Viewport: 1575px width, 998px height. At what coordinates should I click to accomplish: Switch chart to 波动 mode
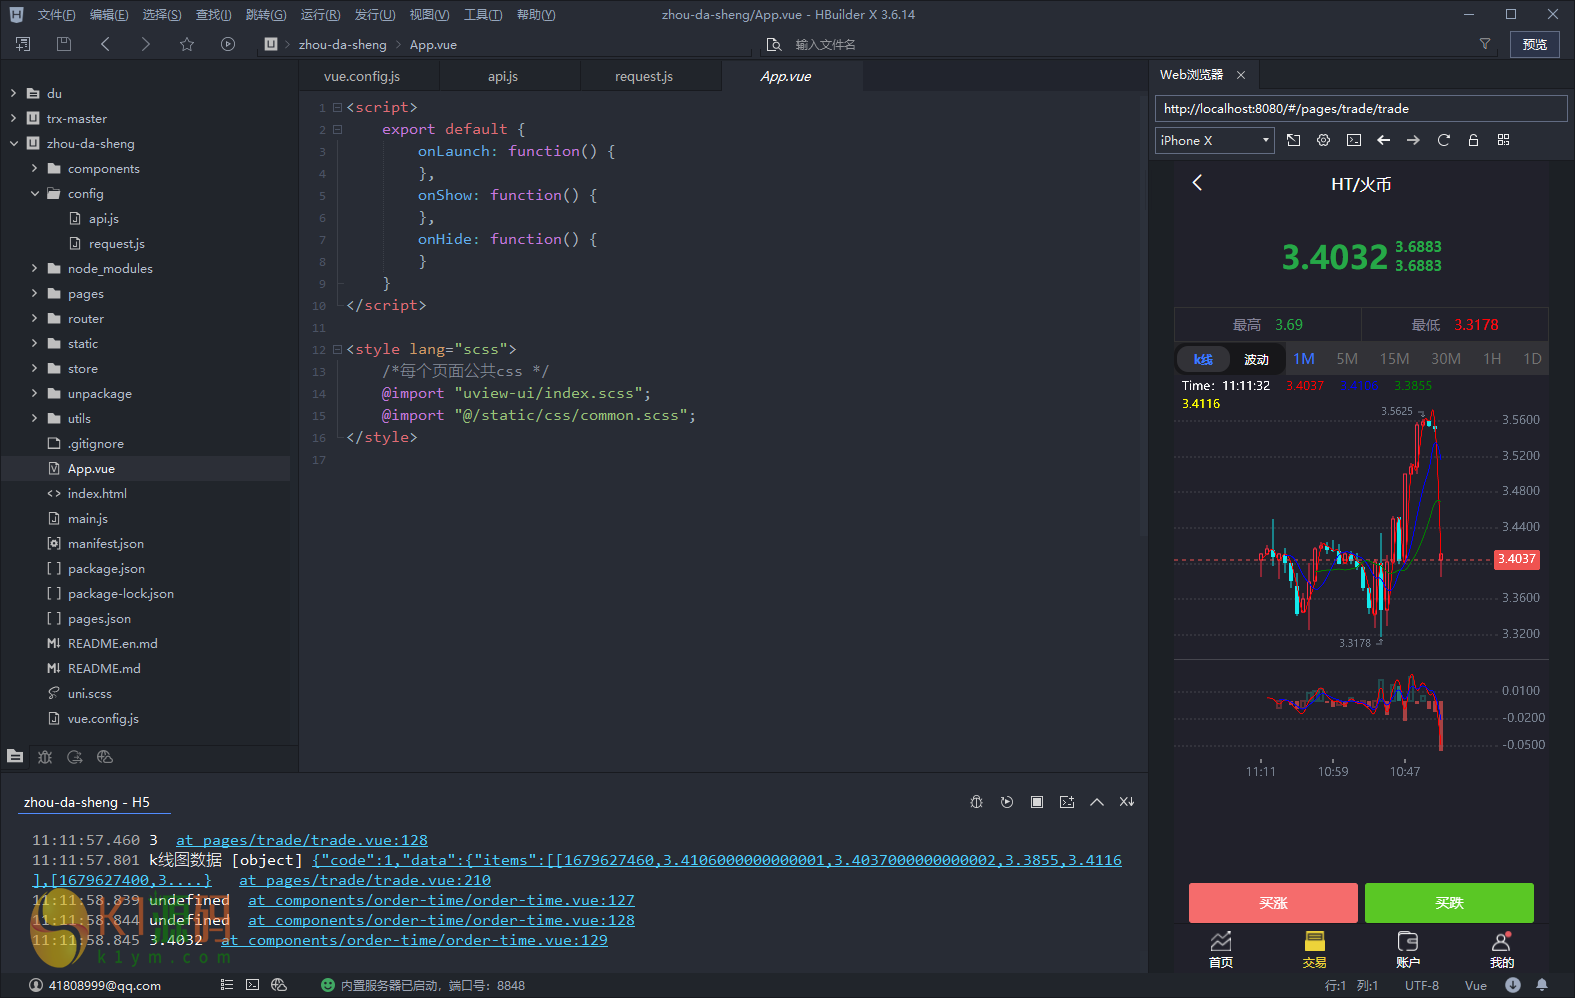1256,359
